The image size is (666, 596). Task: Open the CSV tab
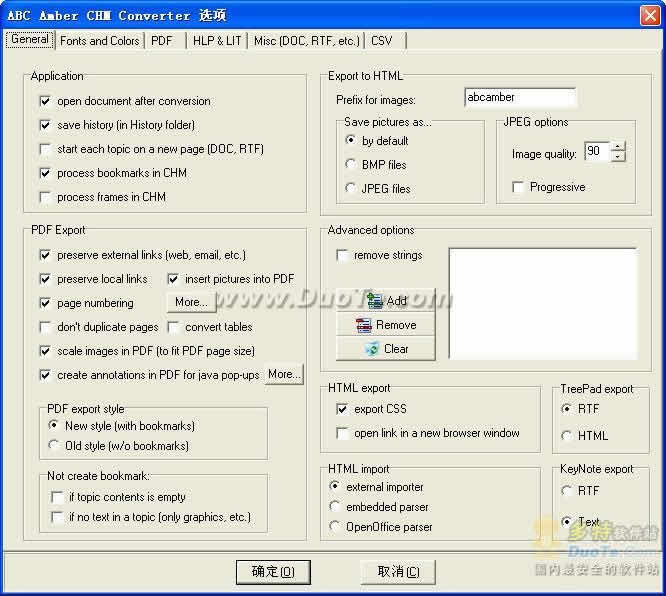coord(381,41)
